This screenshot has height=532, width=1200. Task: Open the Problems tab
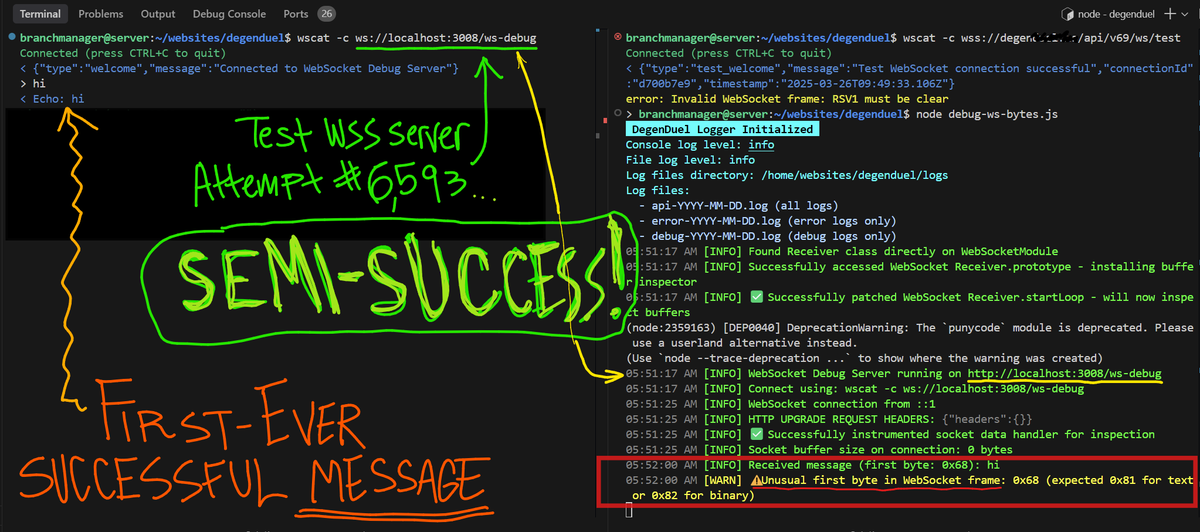coord(101,14)
